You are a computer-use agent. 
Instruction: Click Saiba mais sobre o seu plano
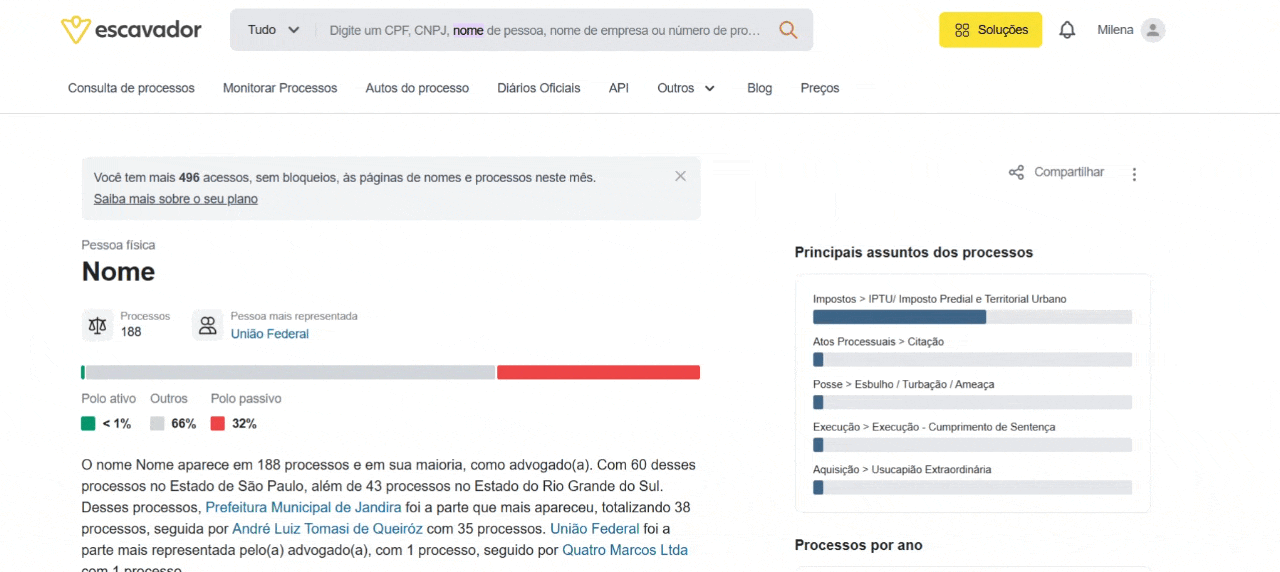[176, 199]
